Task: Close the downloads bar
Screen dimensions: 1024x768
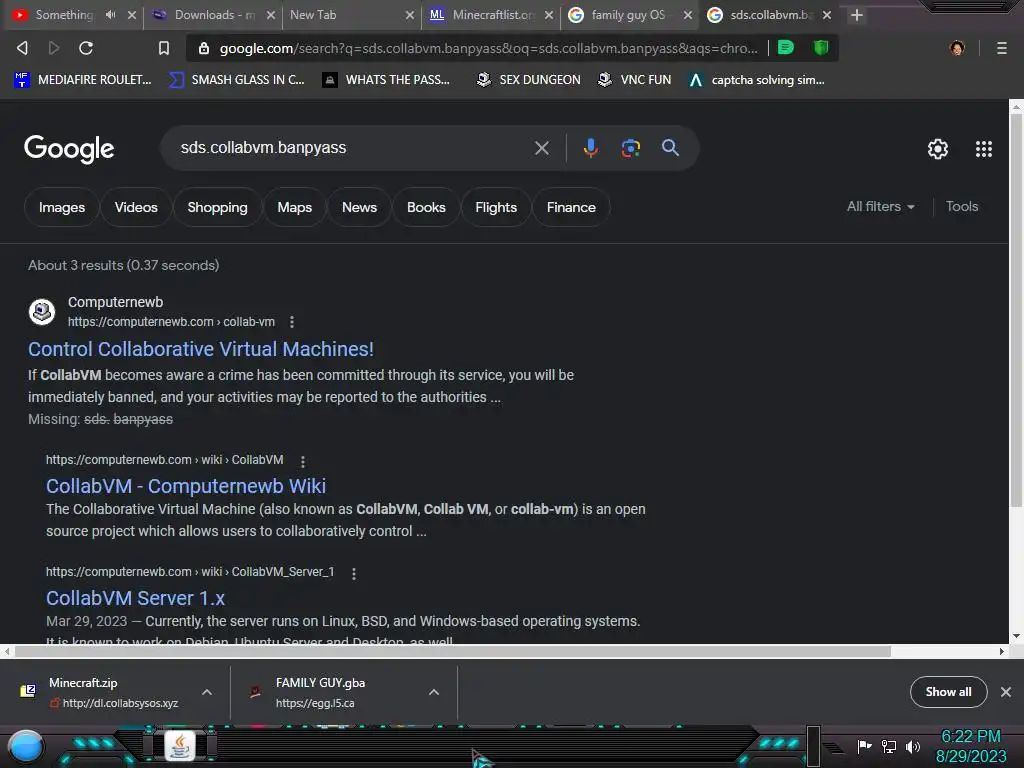Action: coord(1006,692)
